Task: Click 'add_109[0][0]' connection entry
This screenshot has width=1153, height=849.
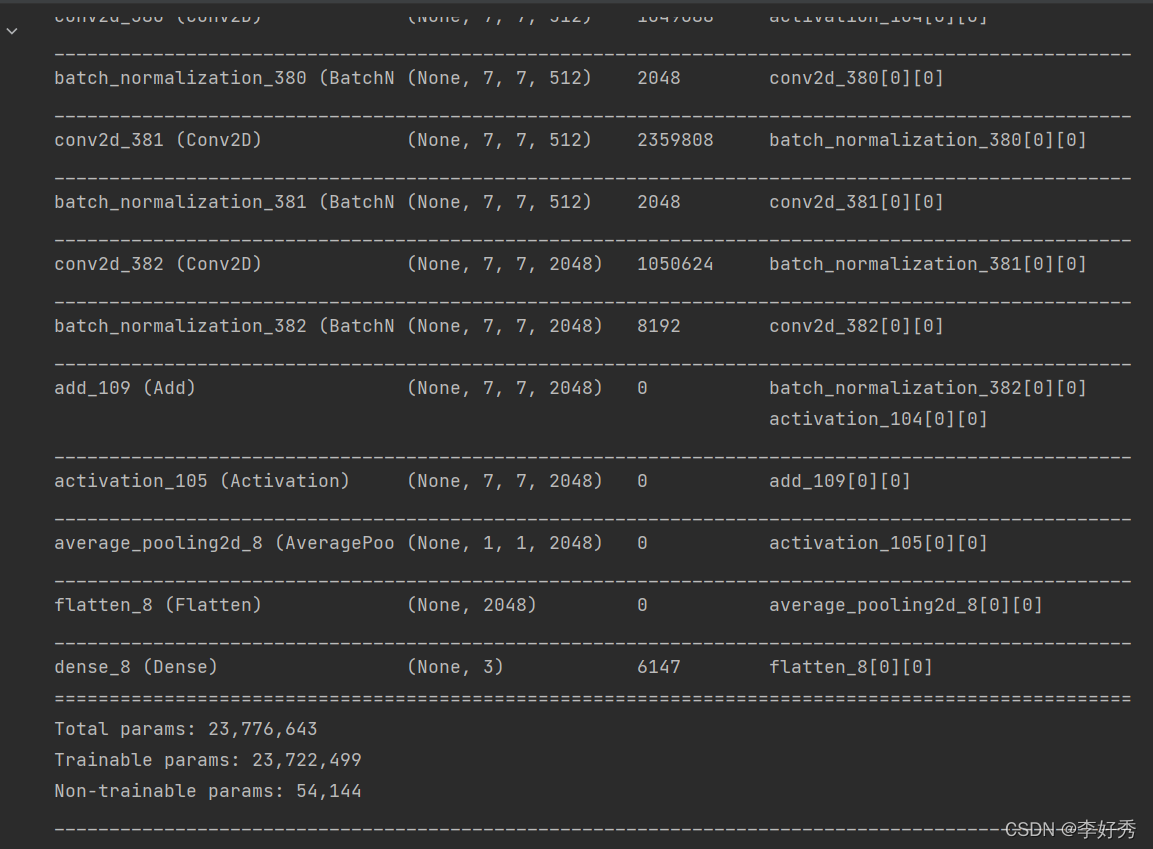Action: coord(840,481)
